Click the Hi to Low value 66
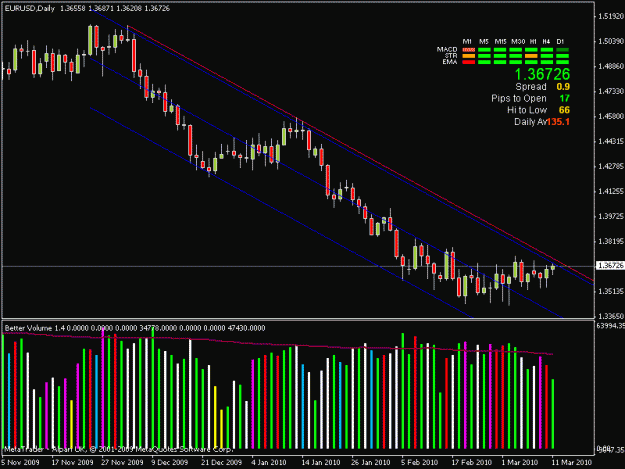The width and height of the screenshot is (625, 469). coord(564,110)
